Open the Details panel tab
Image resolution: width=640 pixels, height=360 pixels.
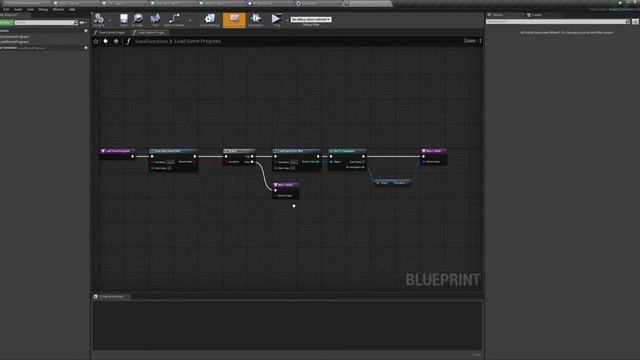click(498, 15)
